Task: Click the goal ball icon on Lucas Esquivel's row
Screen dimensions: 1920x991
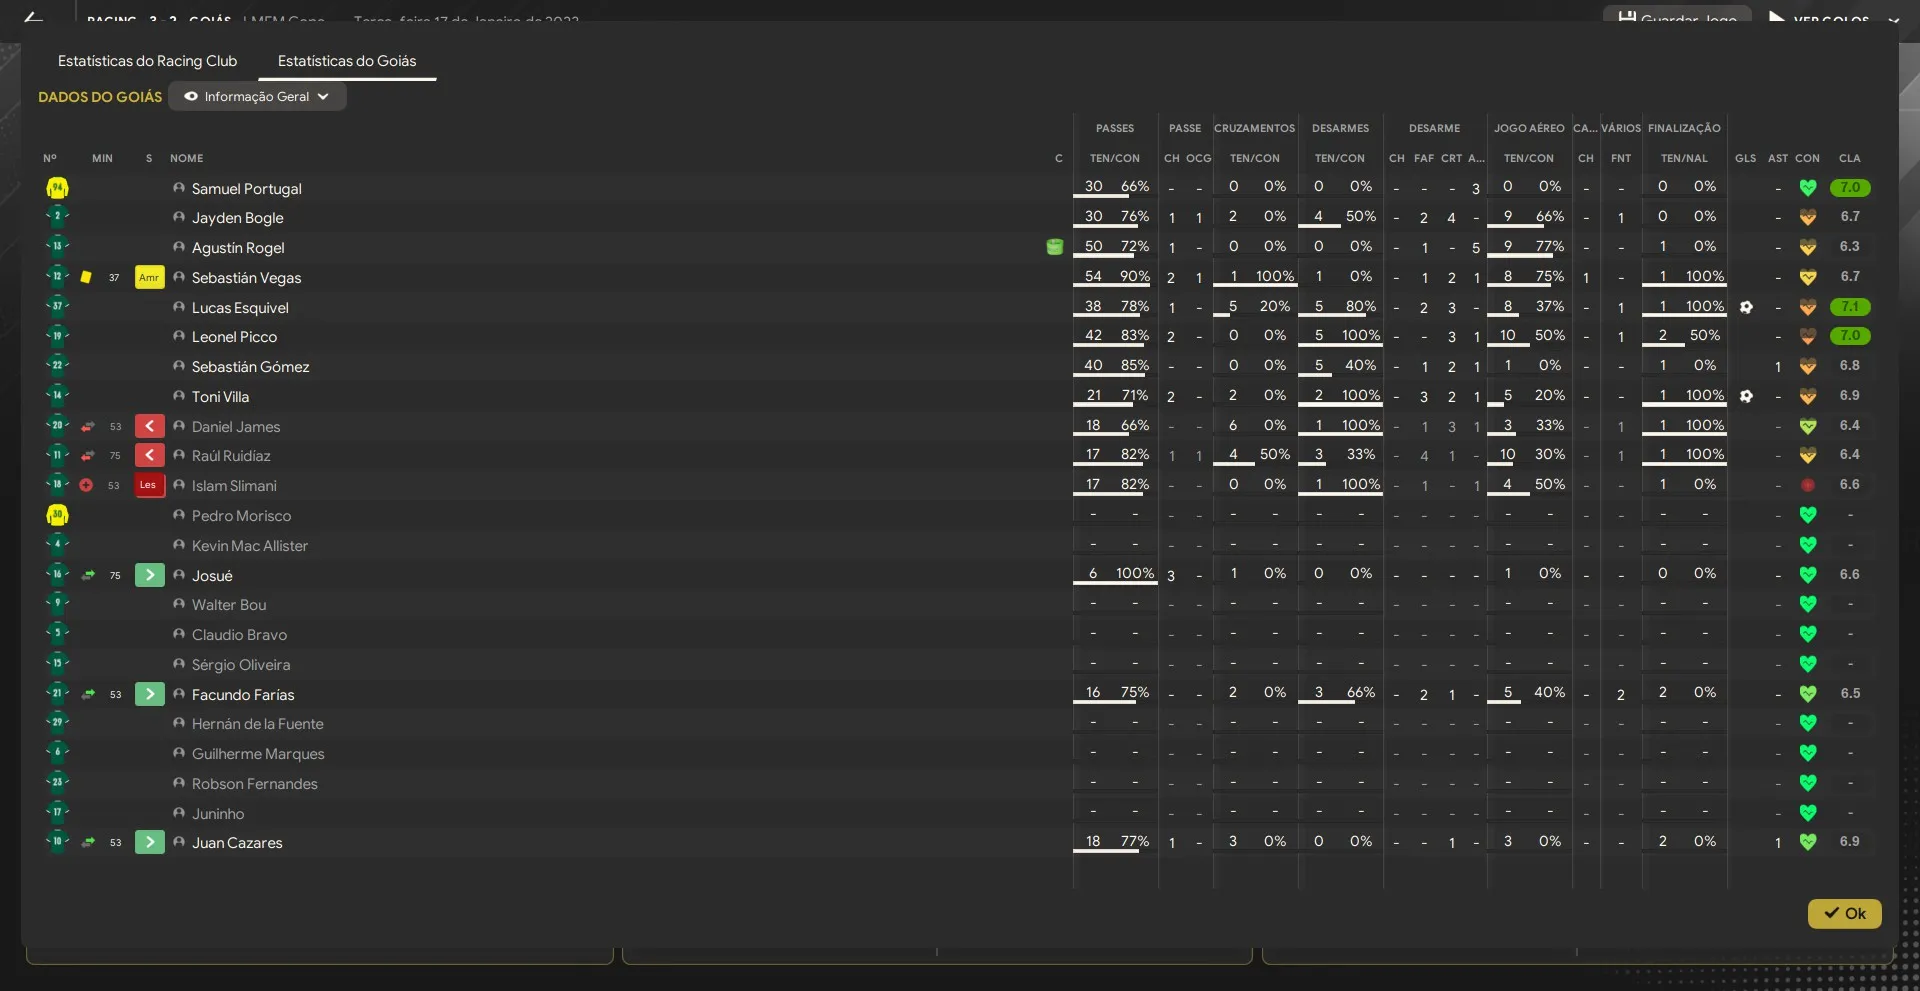Action: click(1745, 307)
